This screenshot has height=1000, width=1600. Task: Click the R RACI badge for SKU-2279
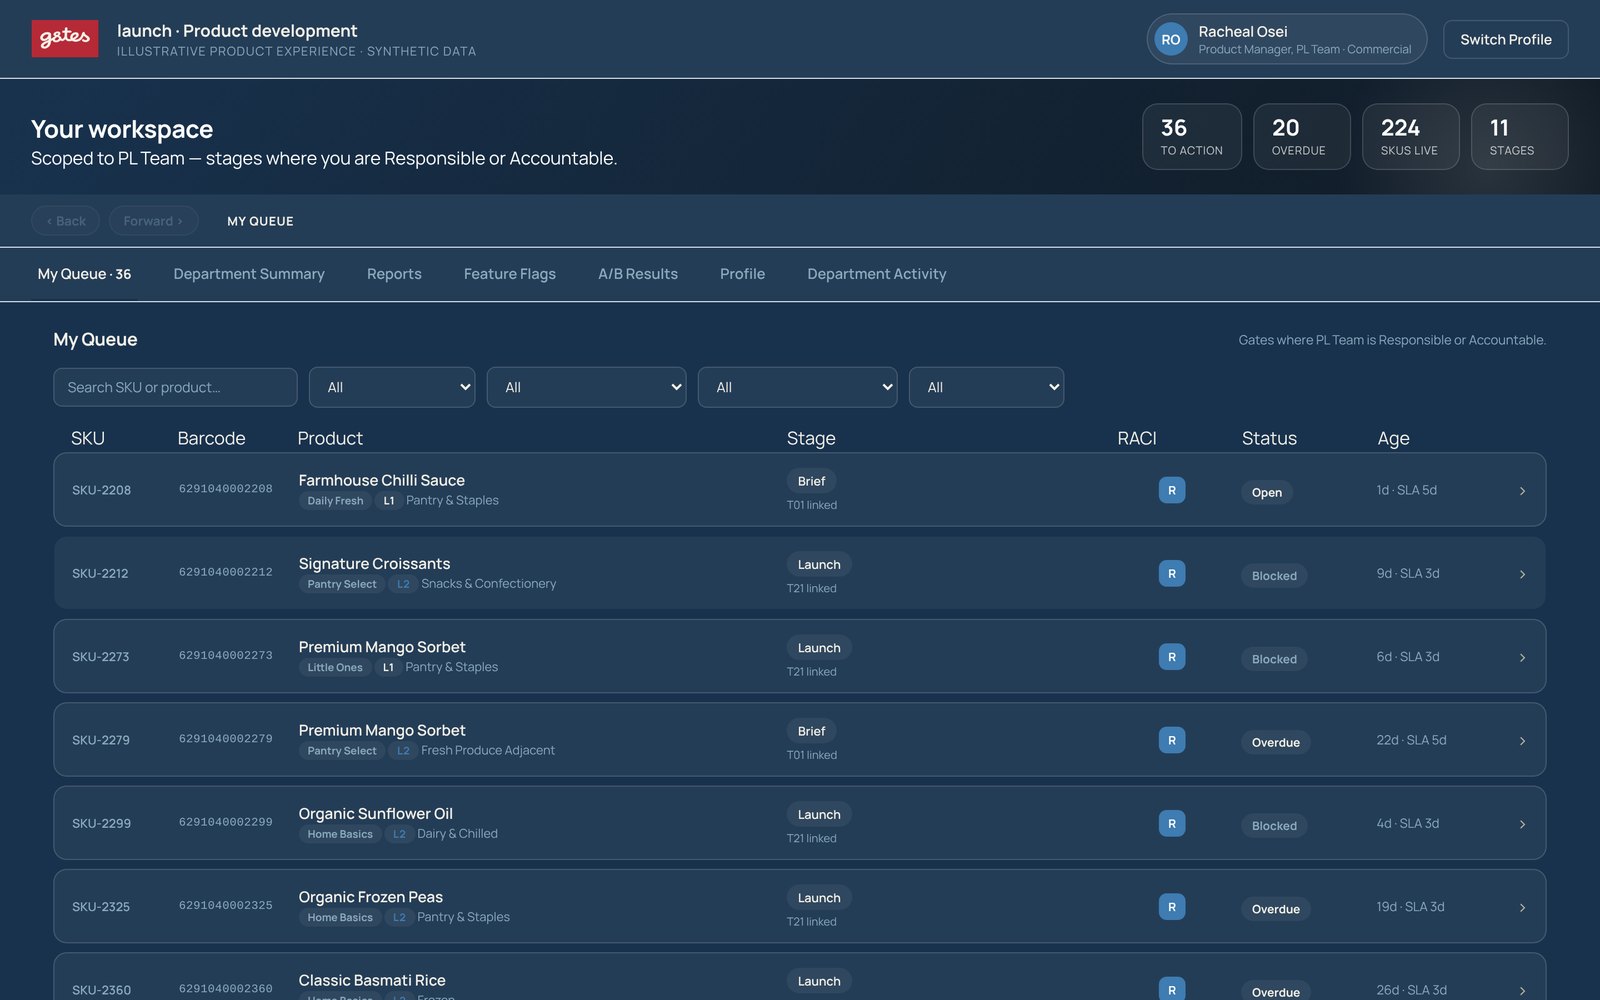point(1172,740)
